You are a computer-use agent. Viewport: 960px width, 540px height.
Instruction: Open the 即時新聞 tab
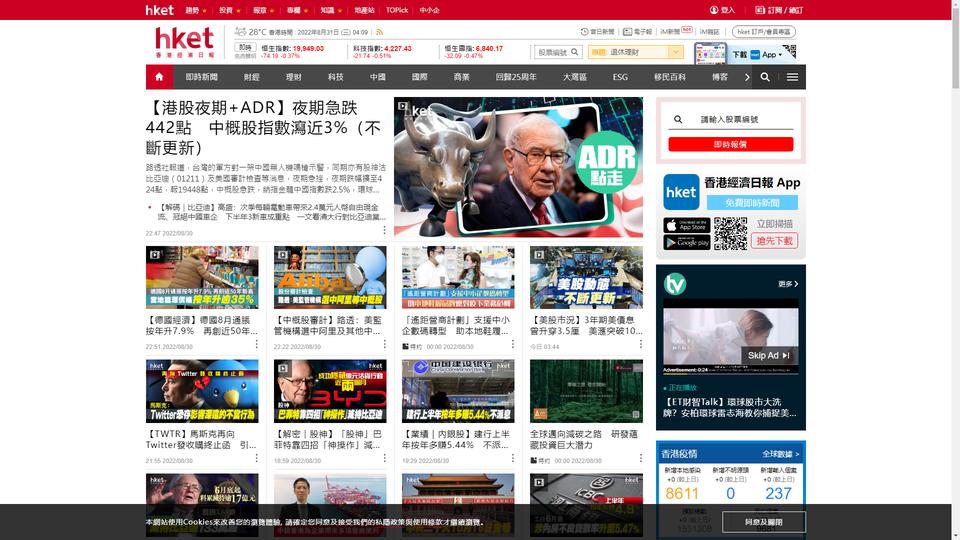pyautogui.click(x=201, y=77)
